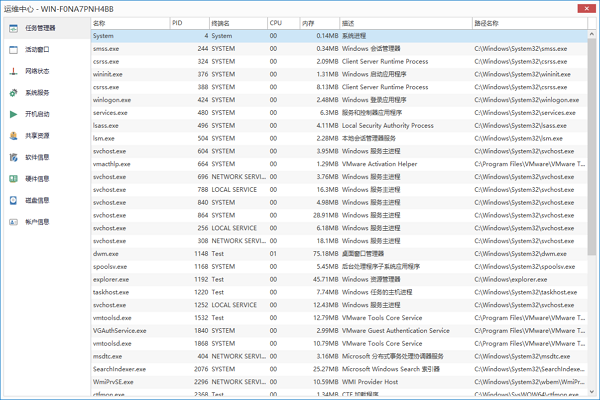Select the dwm.exe process row

(x=339, y=254)
